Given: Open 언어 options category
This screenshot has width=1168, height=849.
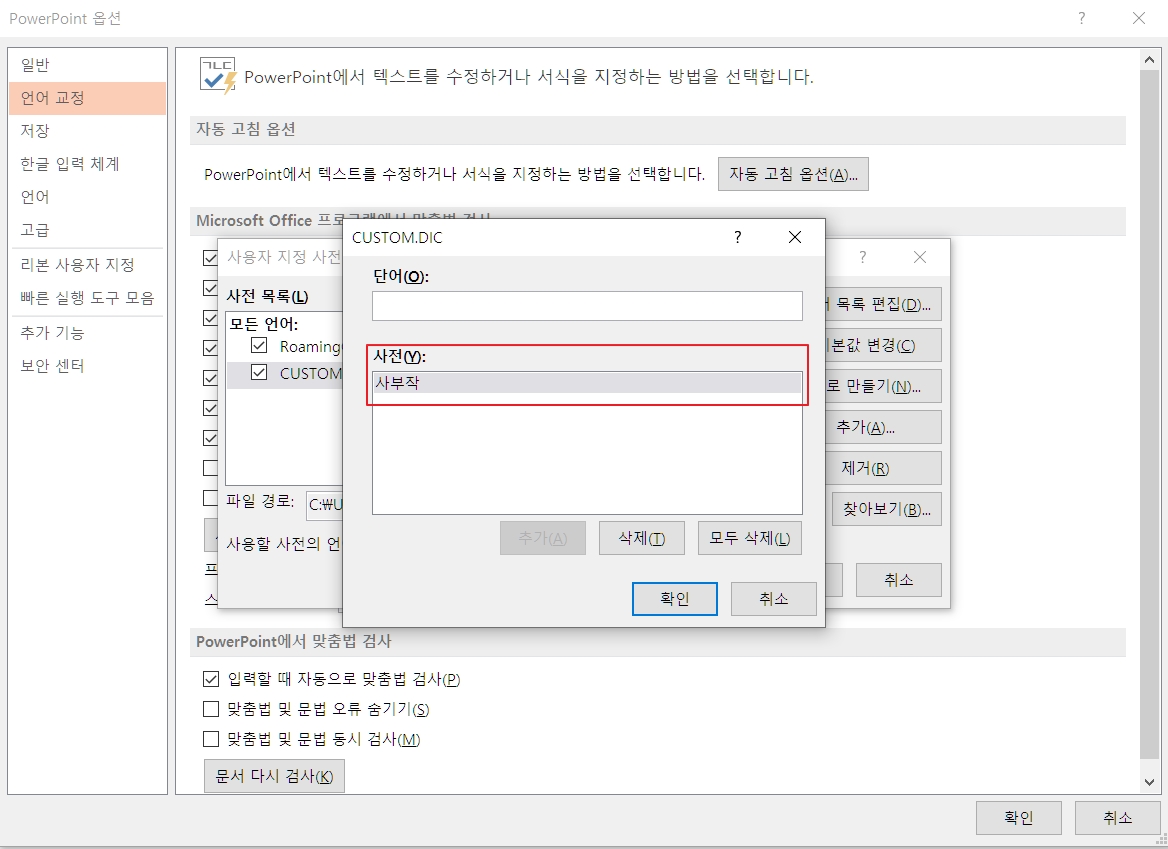Looking at the screenshot, I should tap(87, 197).
